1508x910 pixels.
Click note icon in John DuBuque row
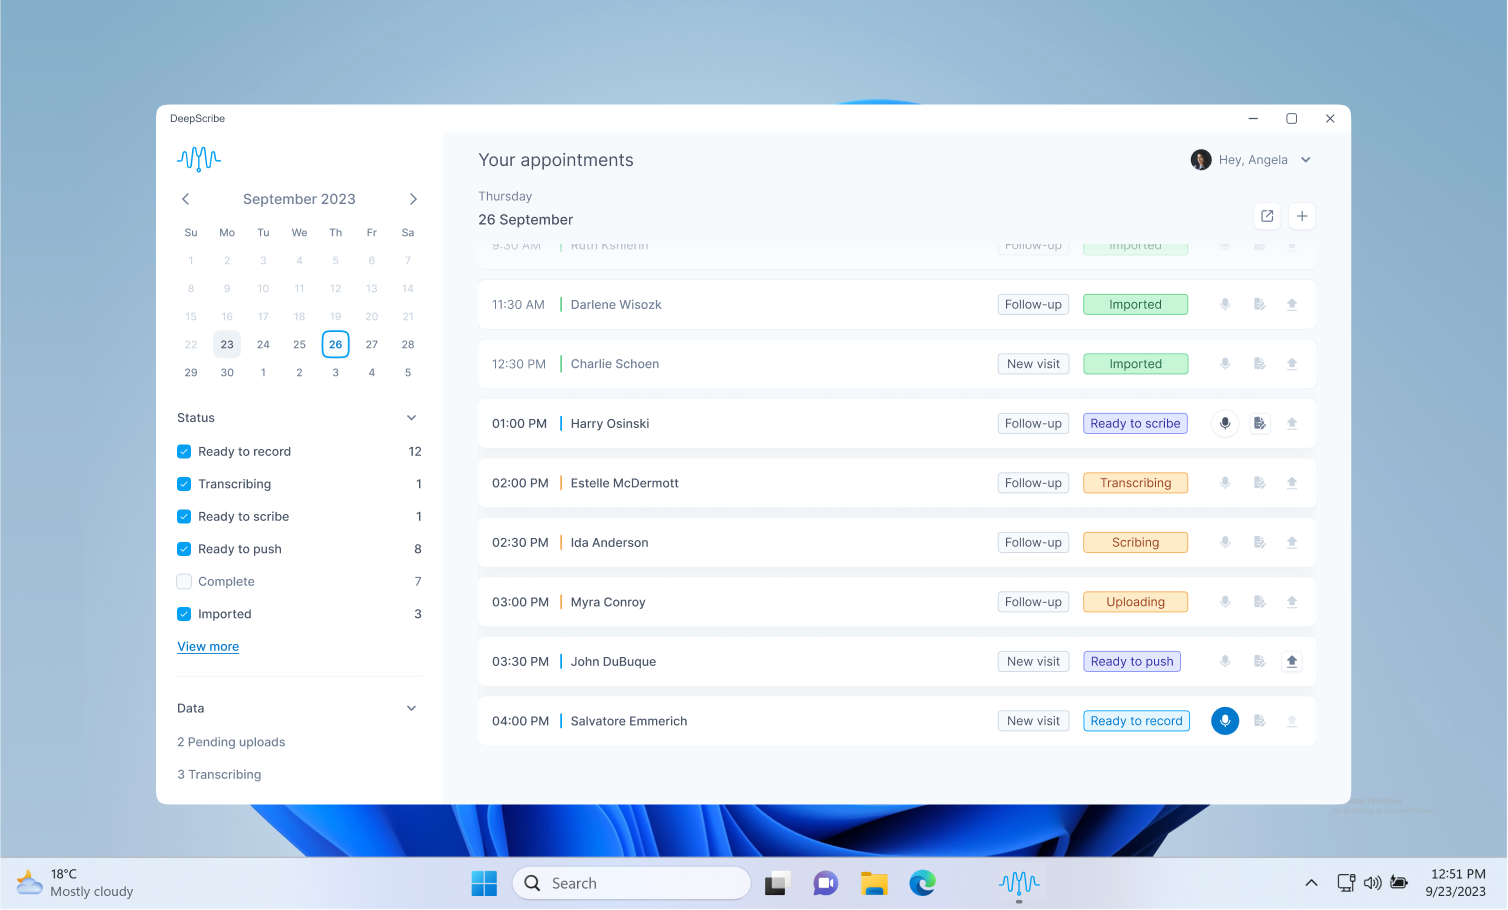pos(1260,662)
